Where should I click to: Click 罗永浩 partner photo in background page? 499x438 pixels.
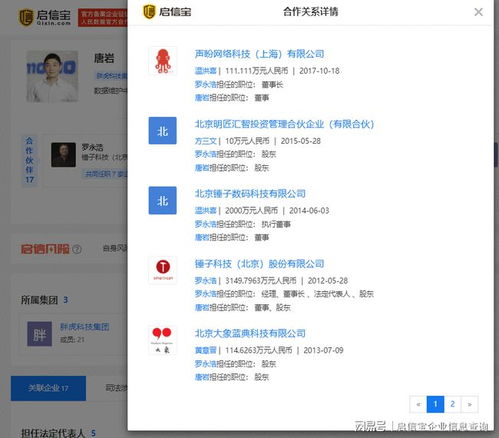pos(63,155)
